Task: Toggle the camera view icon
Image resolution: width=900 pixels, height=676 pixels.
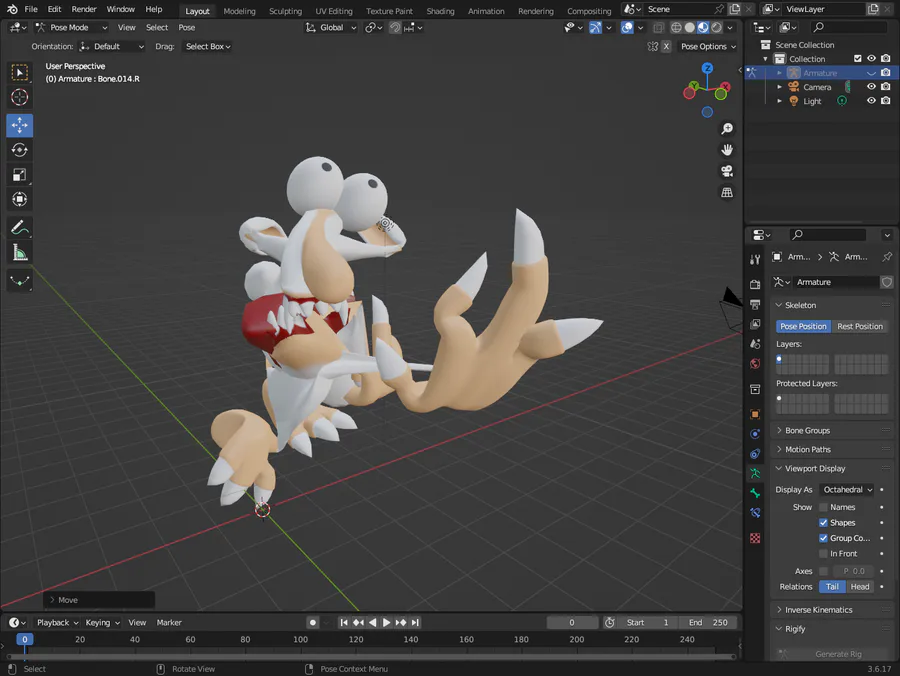Action: [727, 171]
